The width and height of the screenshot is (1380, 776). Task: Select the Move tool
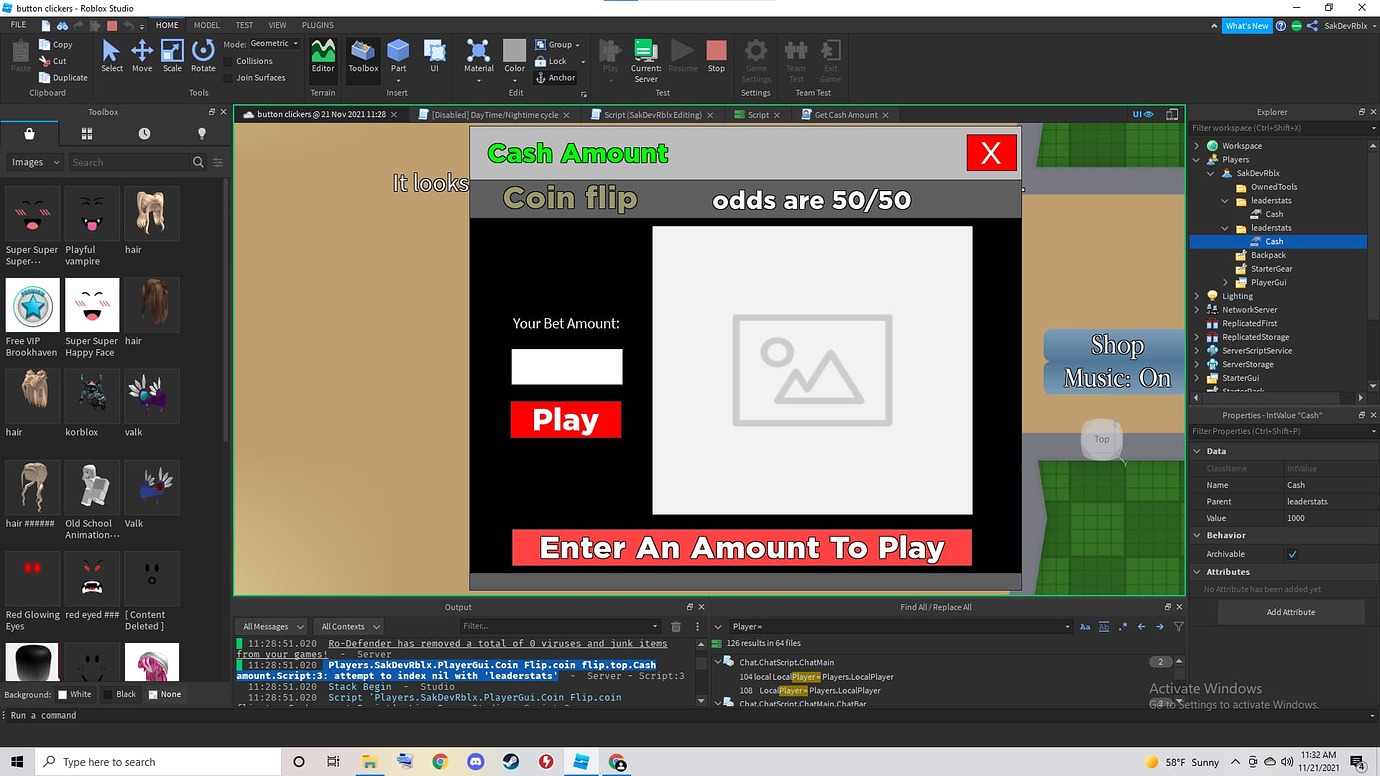[141, 57]
